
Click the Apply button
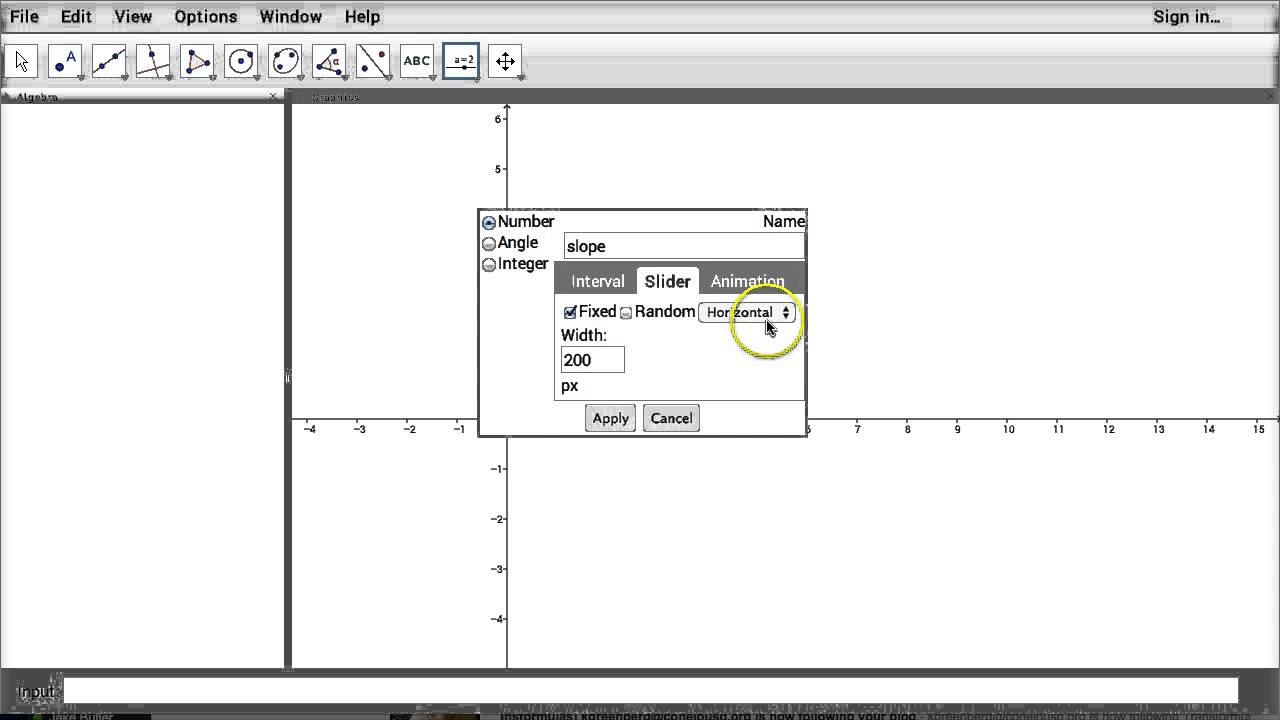point(610,418)
